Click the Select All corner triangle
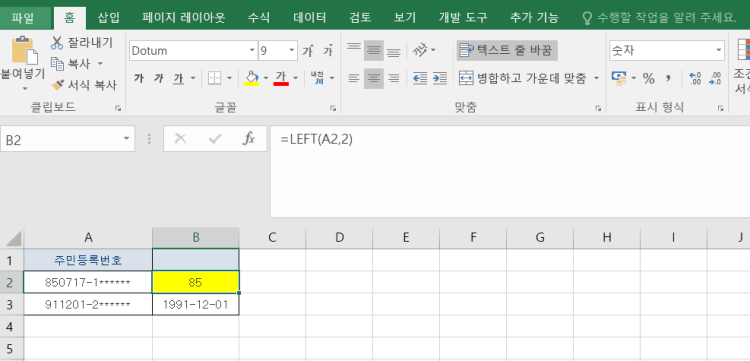 tap(12, 238)
